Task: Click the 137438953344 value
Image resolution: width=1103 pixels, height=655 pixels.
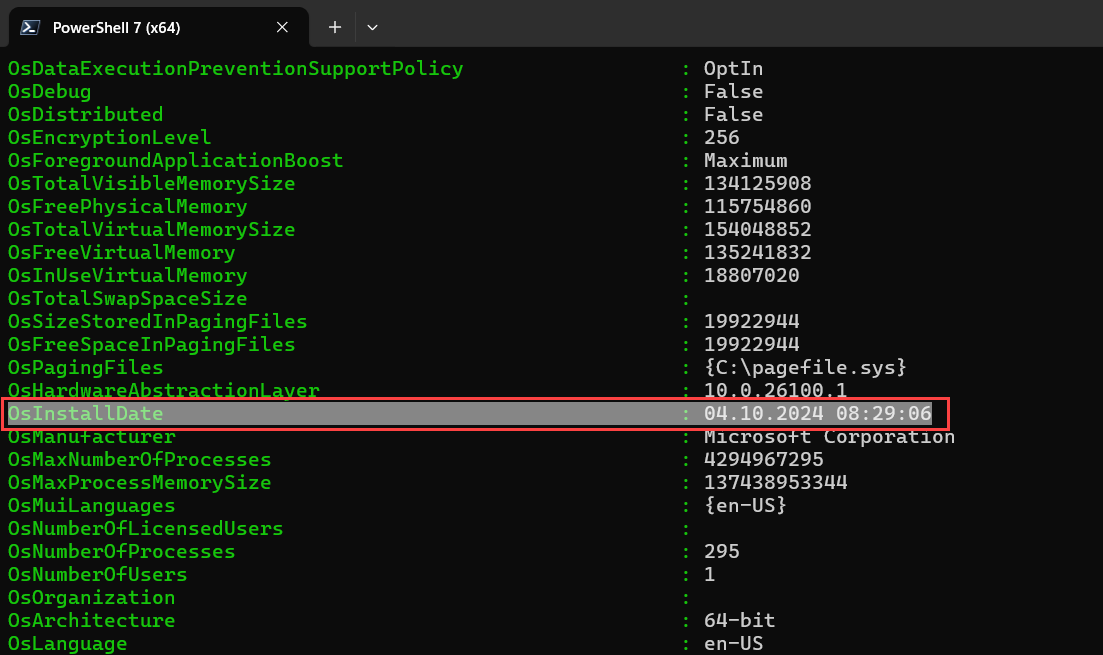Action: point(776,483)
